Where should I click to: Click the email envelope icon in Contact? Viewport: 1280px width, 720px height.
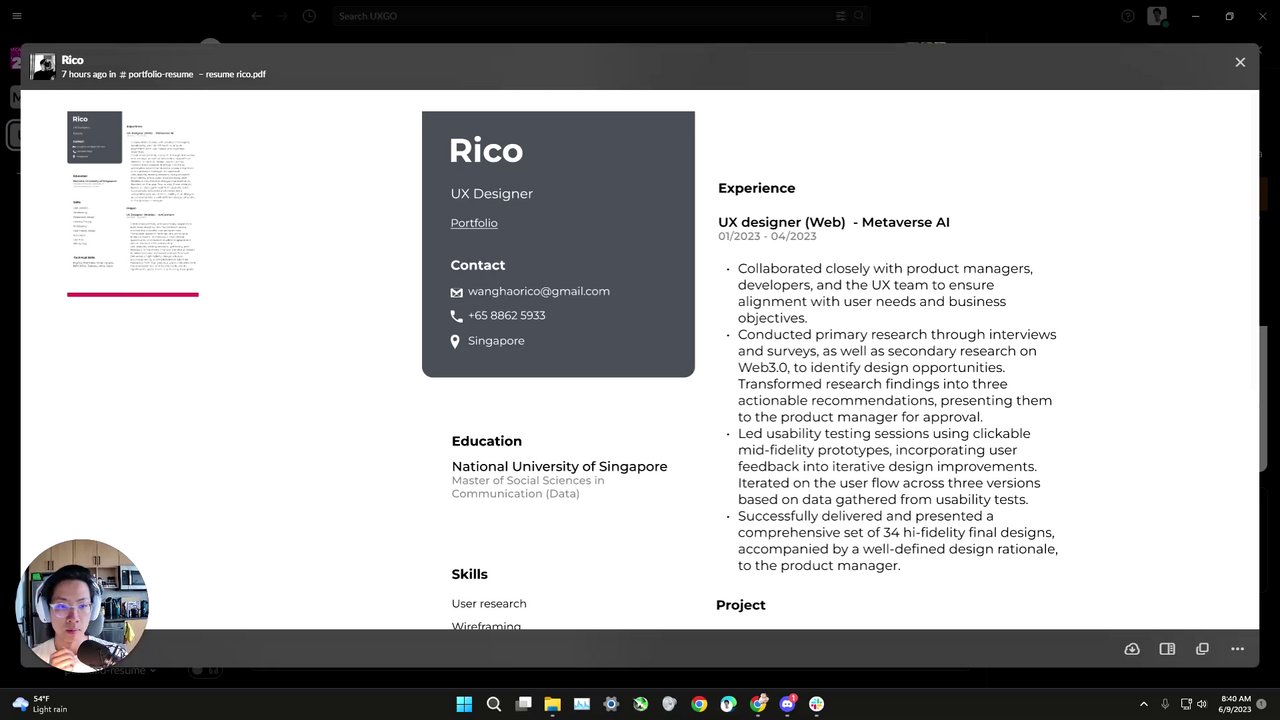point(456,292)
